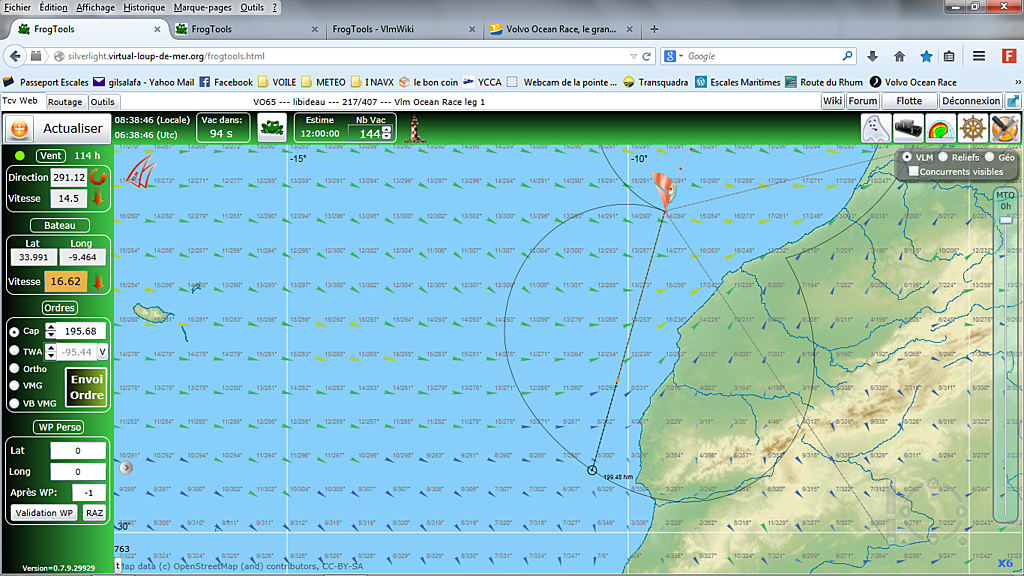Image resolution: width=1024 pixels, height=576 pixels.
Task: Open the Flotte button
Action: point(909,101)
